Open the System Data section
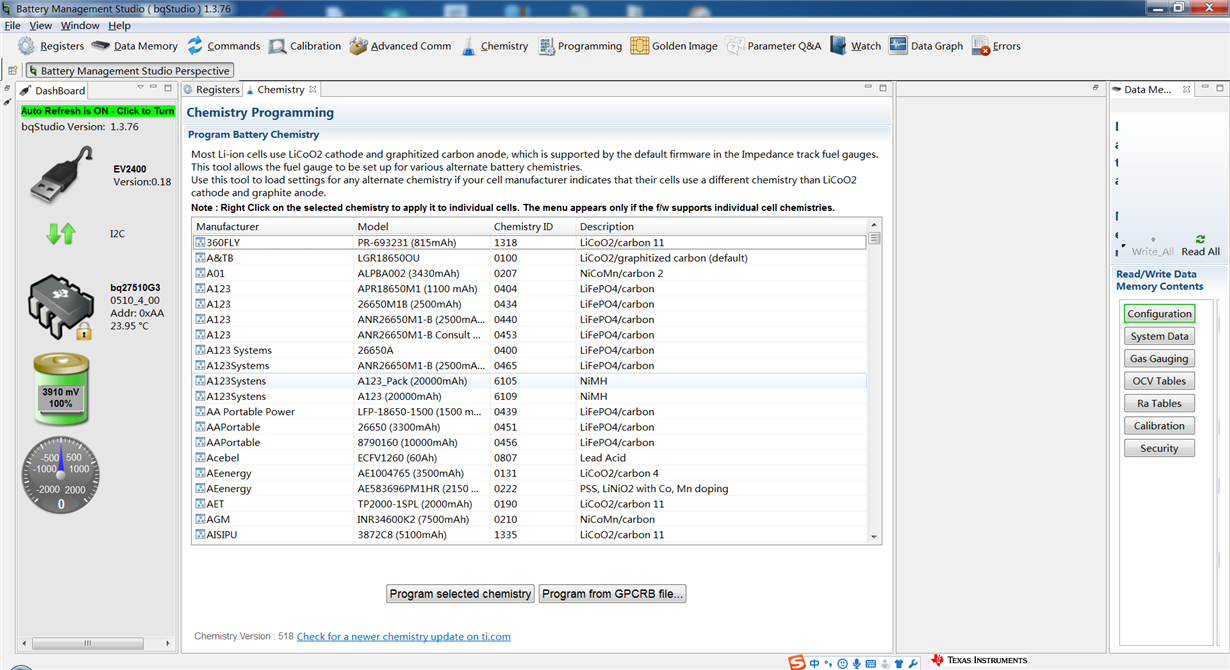The image size is (1230, 670). click(1159, 336)
